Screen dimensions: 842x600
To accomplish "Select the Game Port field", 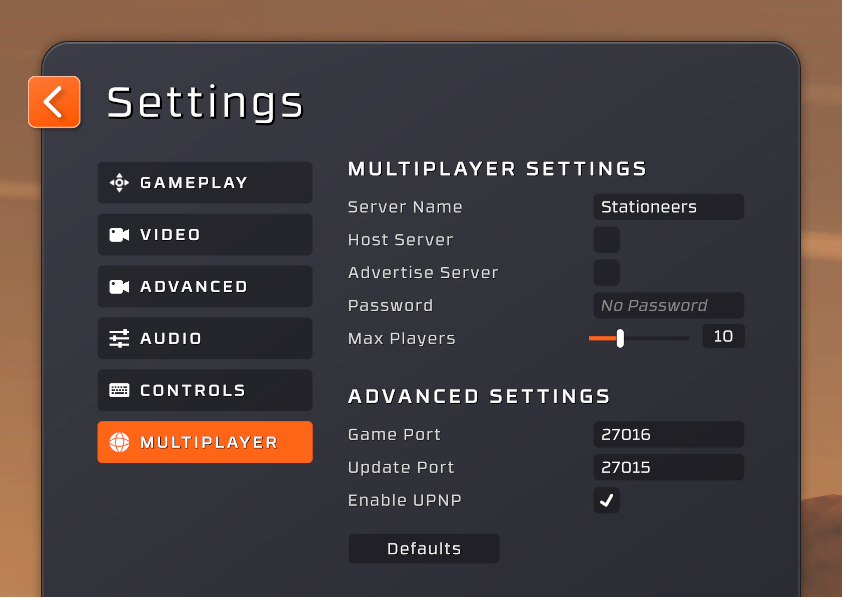I will click(x=668, y=434).
